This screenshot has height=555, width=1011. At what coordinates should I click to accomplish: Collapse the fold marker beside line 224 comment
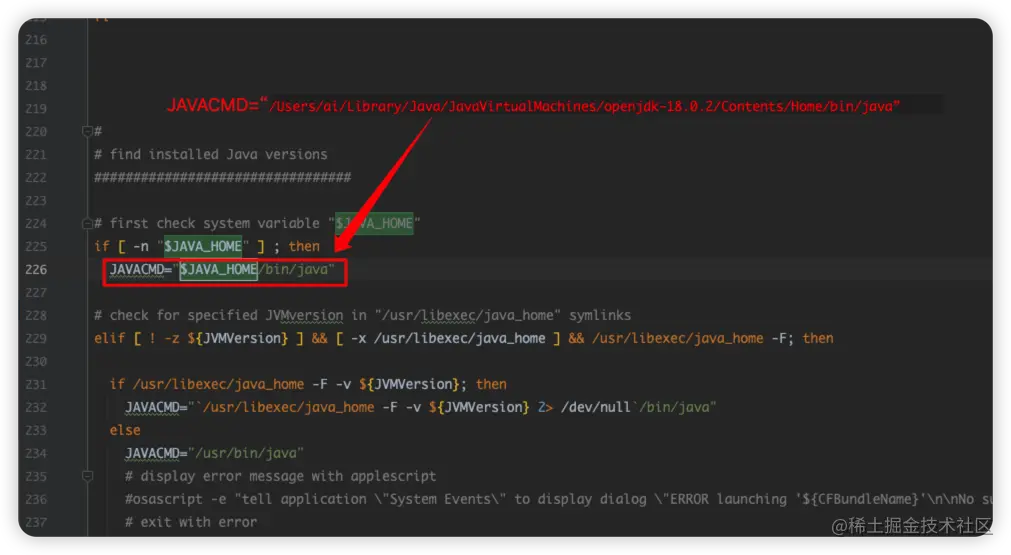tap(88, 224)
